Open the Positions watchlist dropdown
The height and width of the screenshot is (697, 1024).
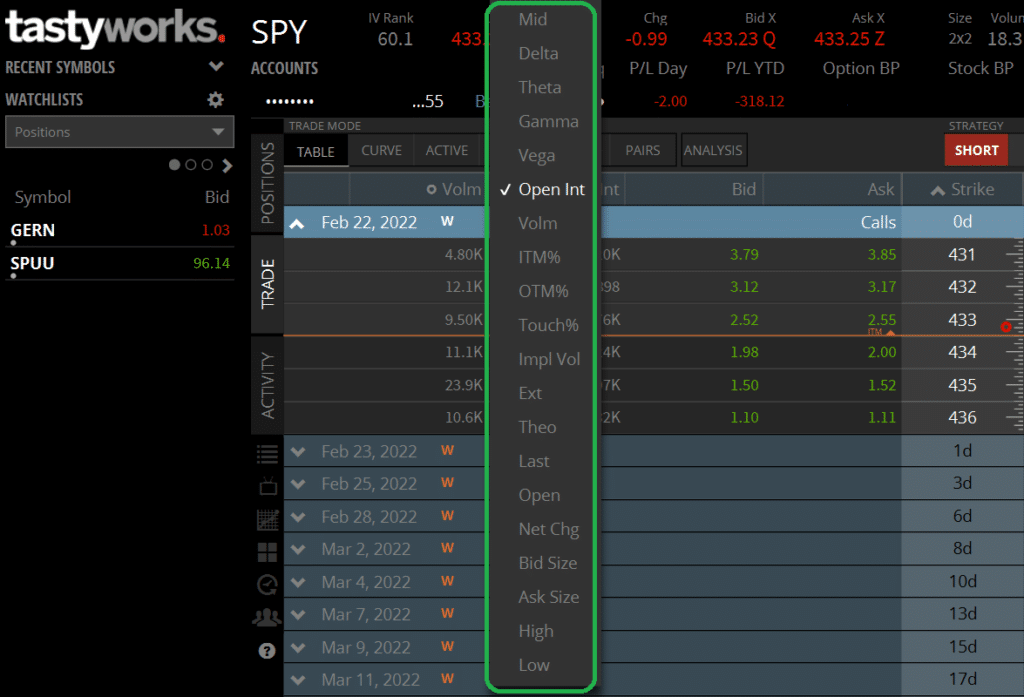click(120, 132)
